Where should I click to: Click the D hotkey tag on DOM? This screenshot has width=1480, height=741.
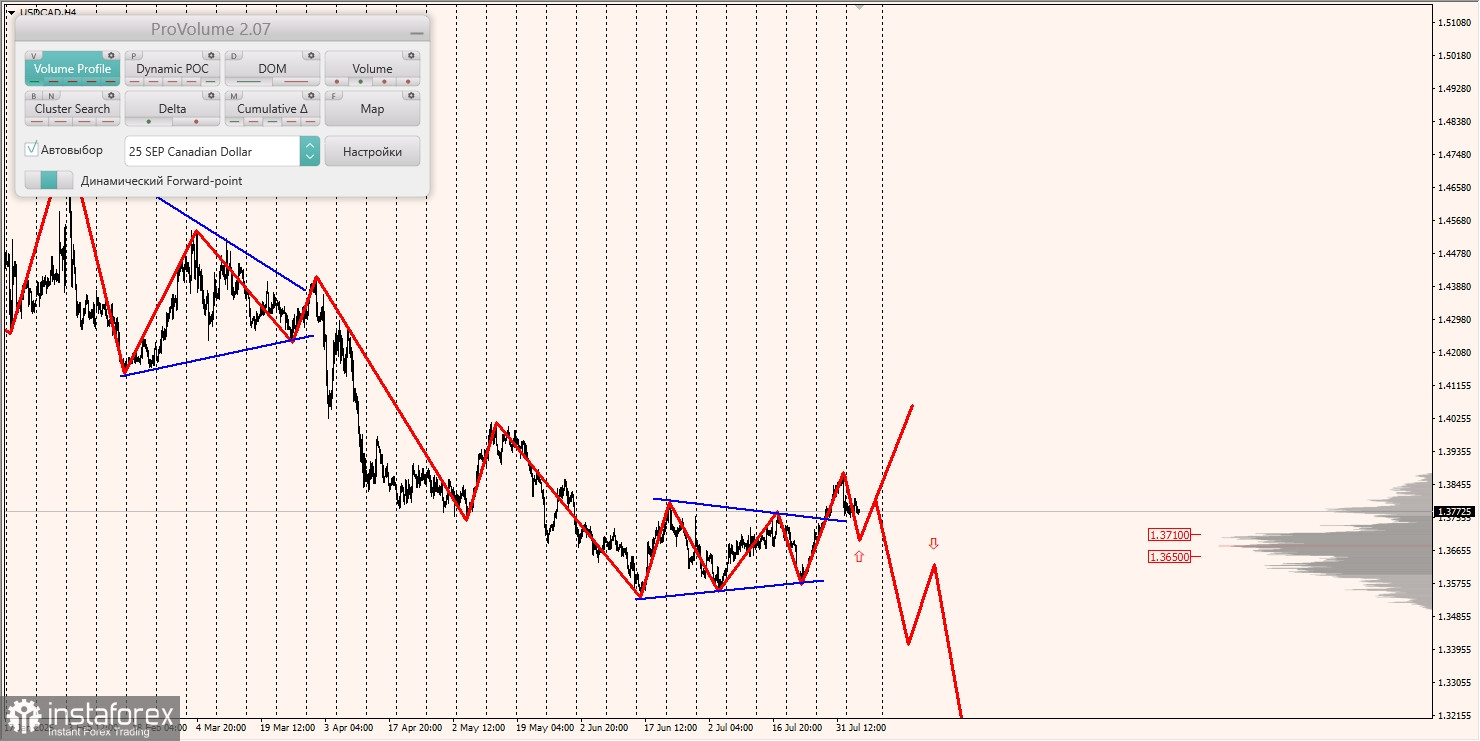click(234, 55)
